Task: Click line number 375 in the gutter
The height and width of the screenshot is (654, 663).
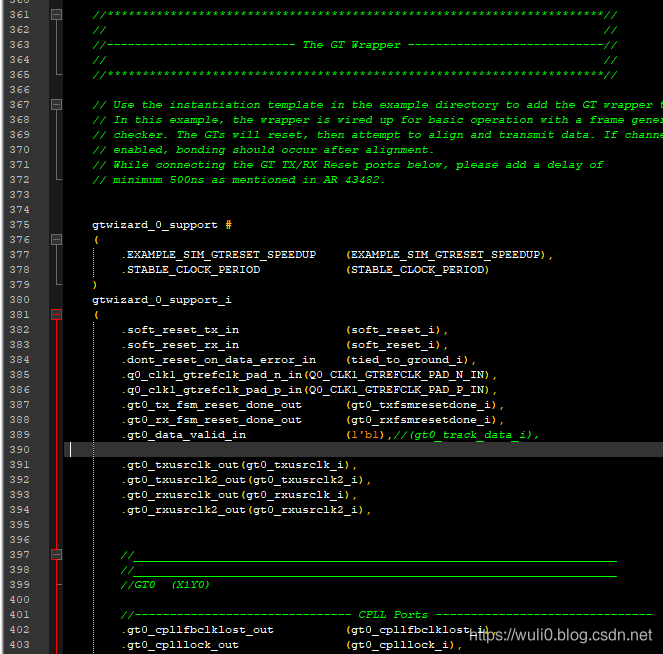Action: pos(19,225)
